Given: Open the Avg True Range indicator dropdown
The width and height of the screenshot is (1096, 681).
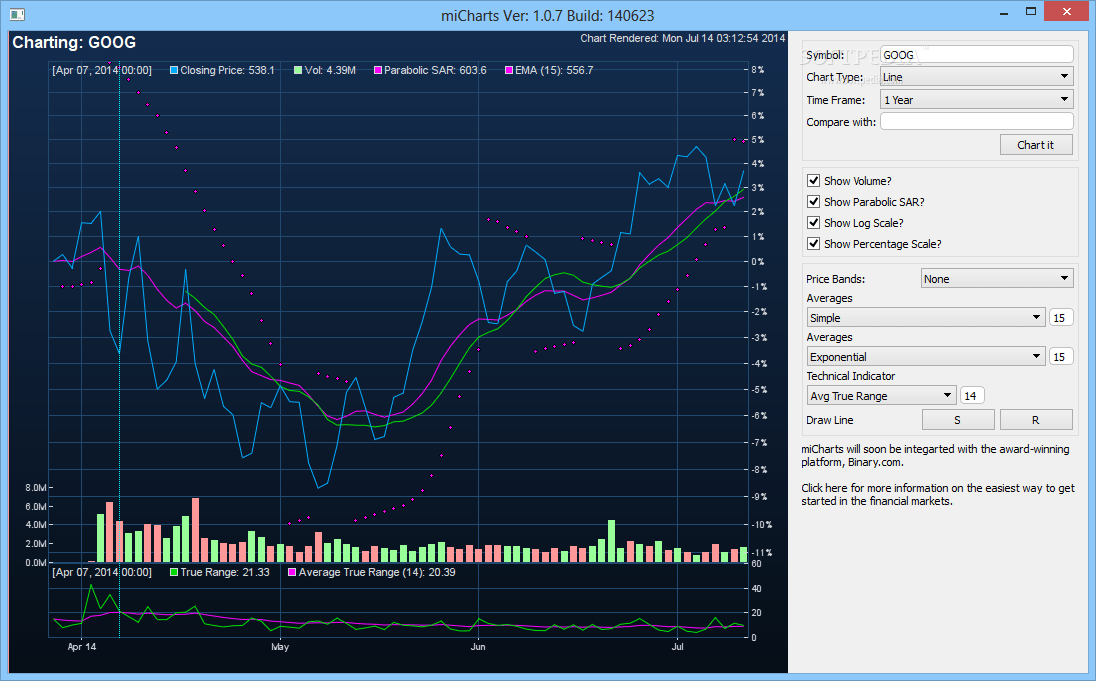Looking at the screenshot, I should [x=881, y=396].
